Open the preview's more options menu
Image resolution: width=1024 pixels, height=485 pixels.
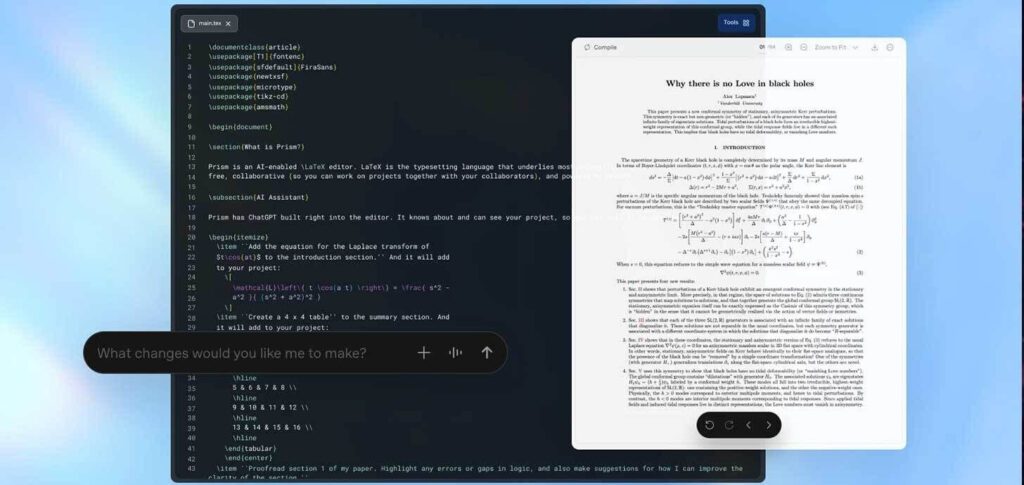pyautogui.click(x=891, y=48)
